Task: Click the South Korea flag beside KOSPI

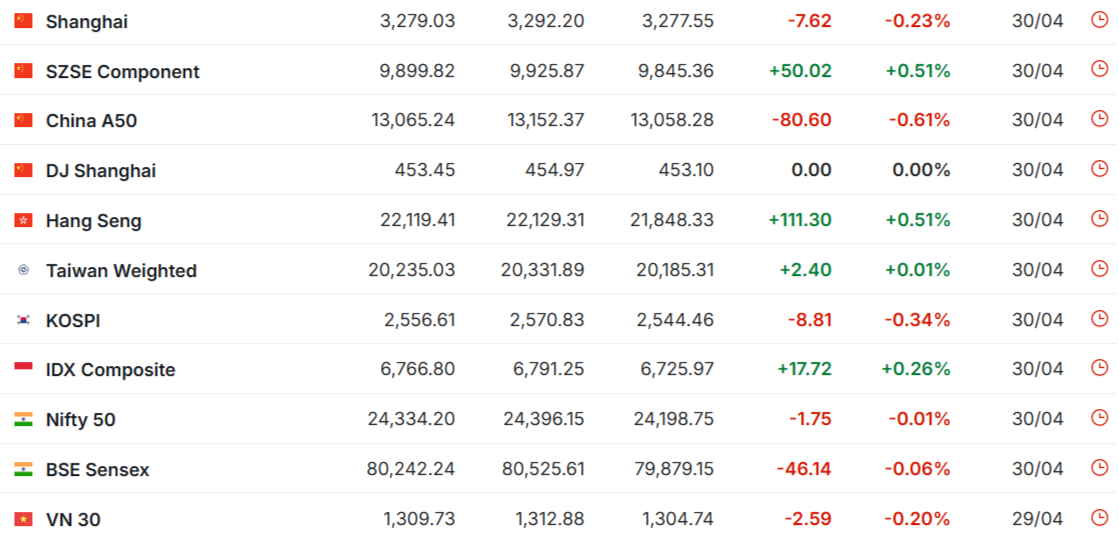Action: click(24, 320)
